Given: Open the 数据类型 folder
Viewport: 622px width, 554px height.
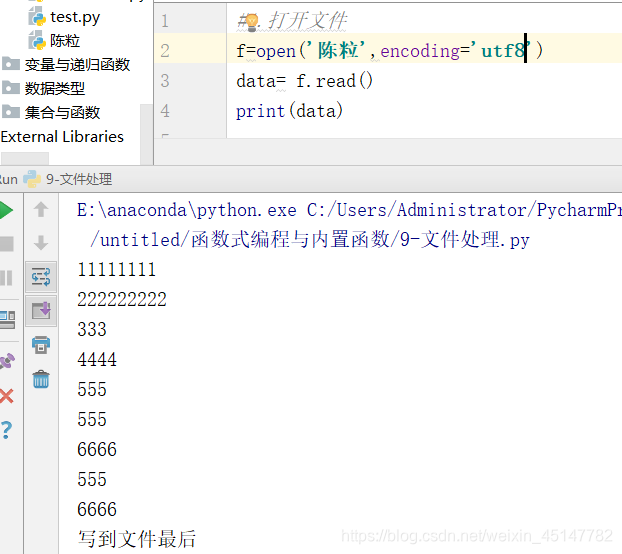Looking at the screenshot, I should click(55, 88).
